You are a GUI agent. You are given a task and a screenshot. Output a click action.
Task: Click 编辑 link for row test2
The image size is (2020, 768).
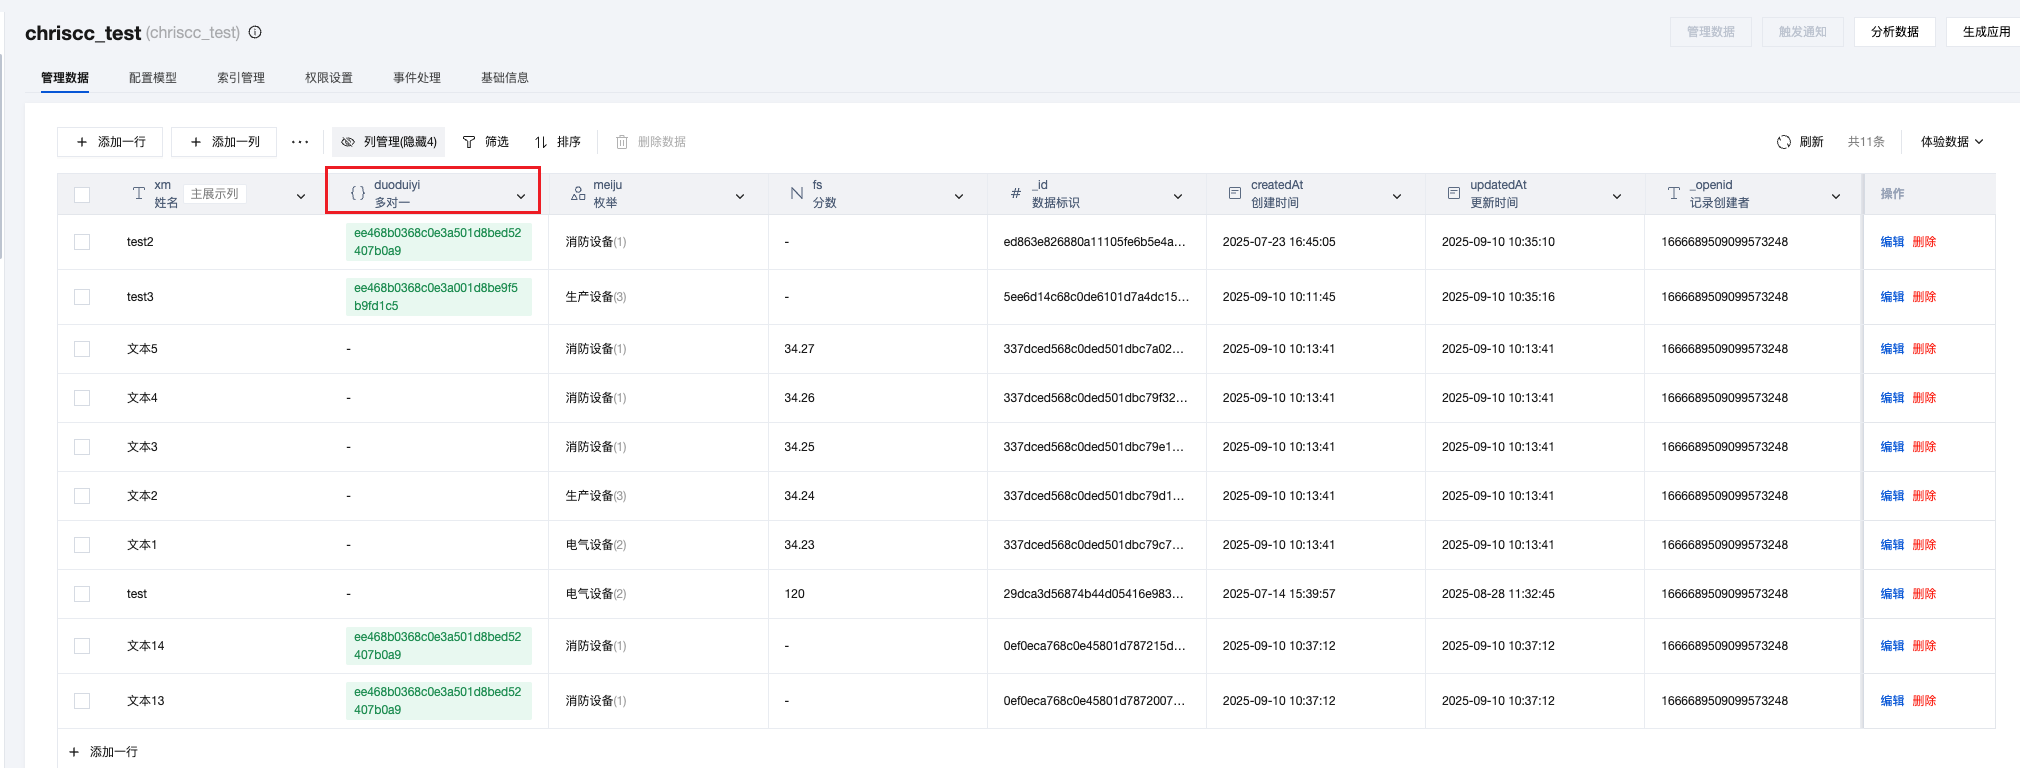pos(1892,242)
